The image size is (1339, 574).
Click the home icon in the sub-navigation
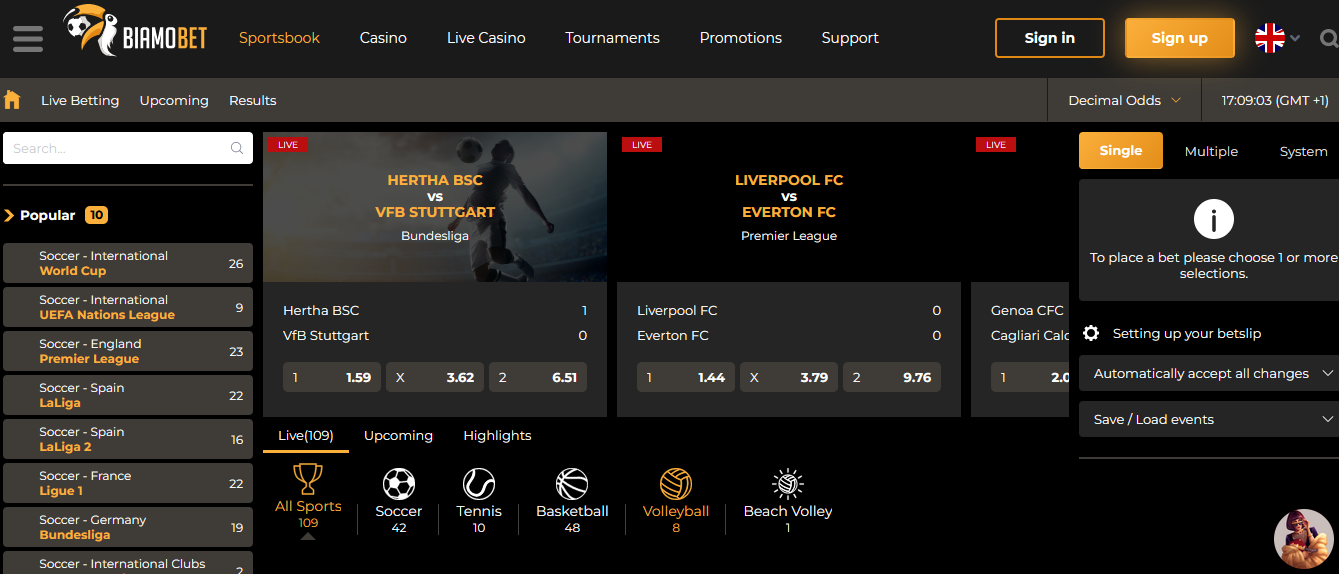[12, 100]
